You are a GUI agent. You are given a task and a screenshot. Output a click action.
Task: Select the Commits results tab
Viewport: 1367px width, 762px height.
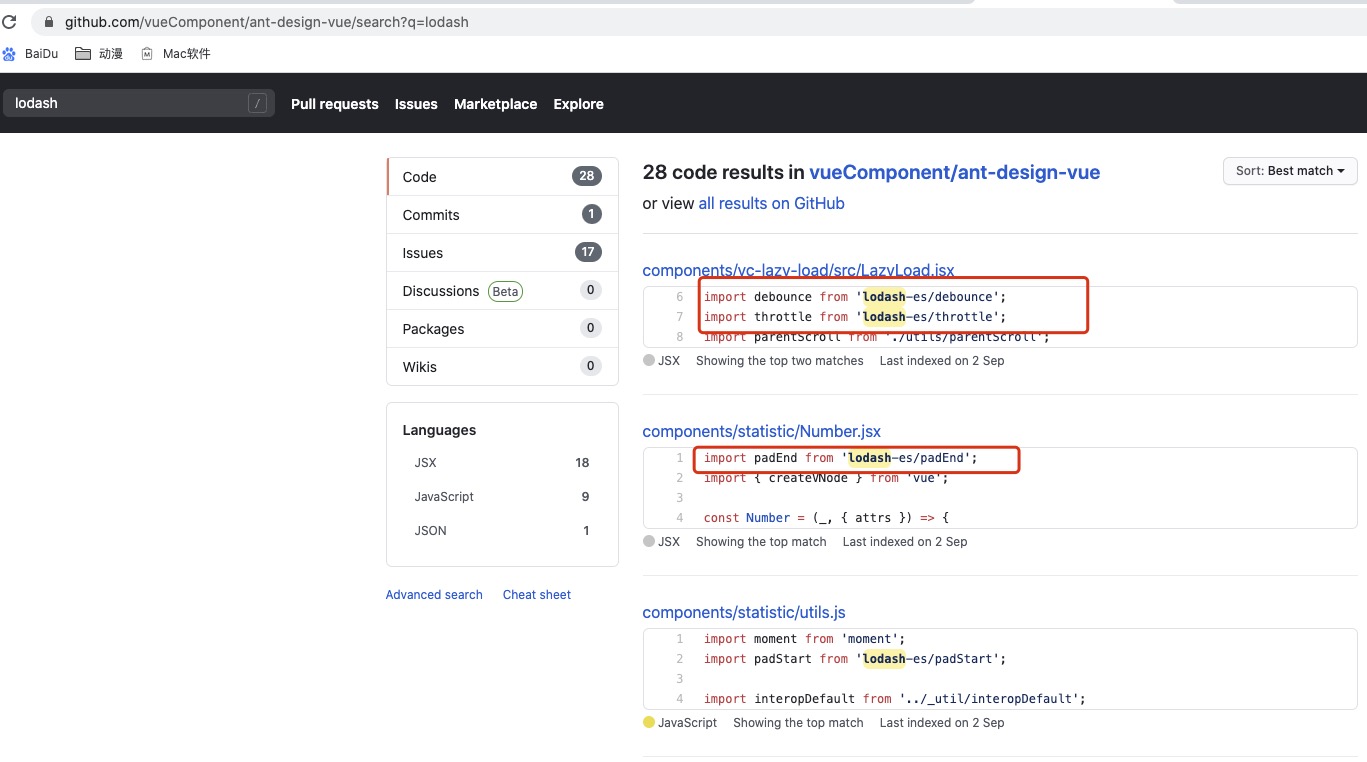(502, 215)
